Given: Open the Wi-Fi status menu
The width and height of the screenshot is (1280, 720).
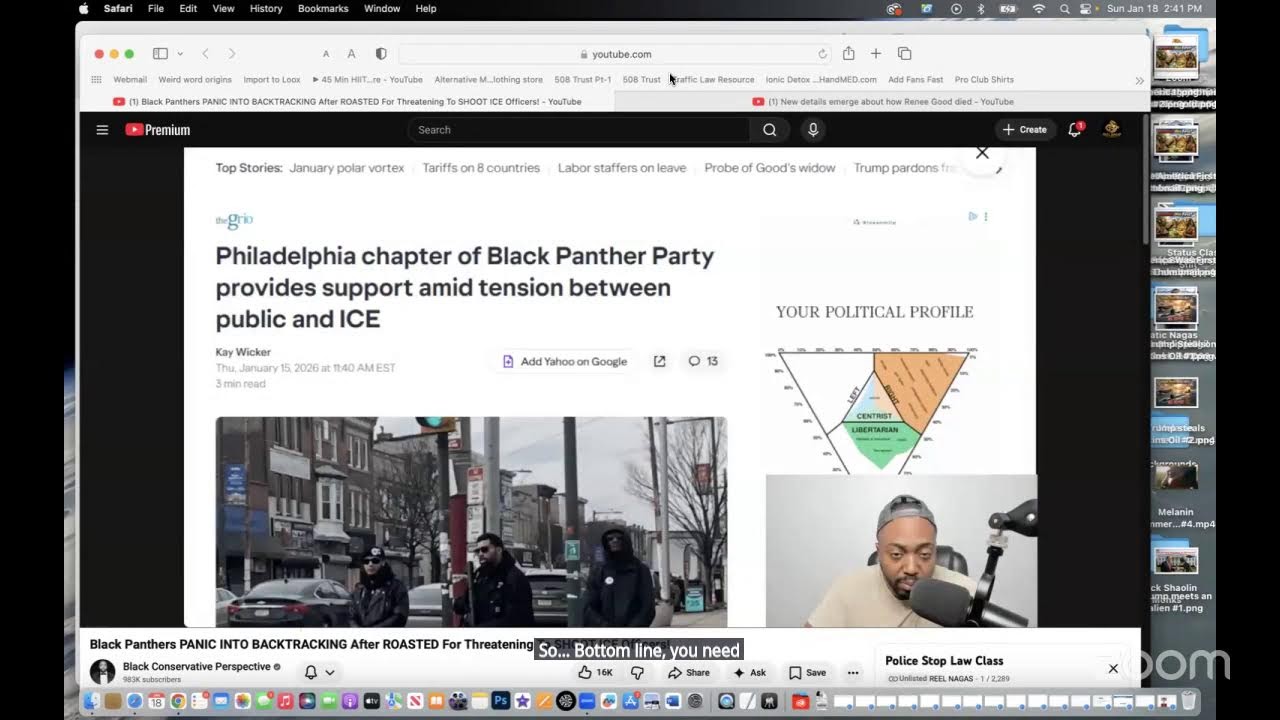Looking at the screenshot, I should 1039,9.
